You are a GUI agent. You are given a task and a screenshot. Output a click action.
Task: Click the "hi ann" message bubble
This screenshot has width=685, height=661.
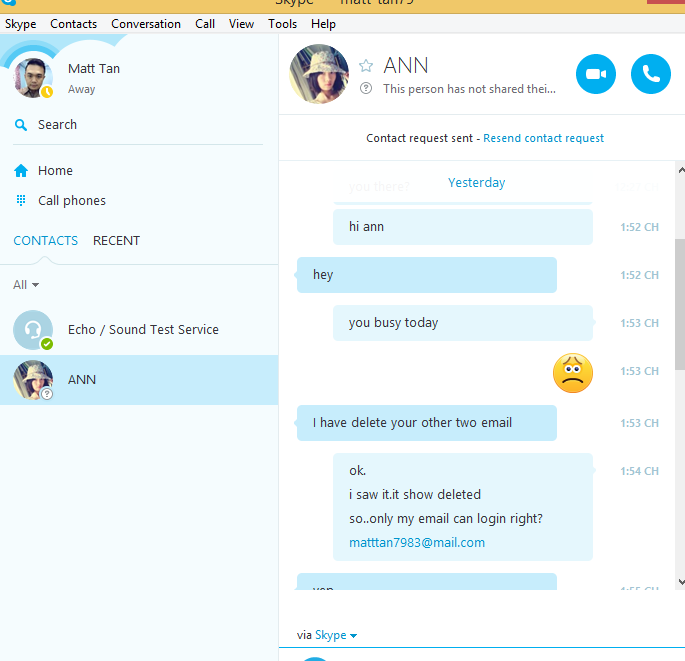[x=463, y=227]
